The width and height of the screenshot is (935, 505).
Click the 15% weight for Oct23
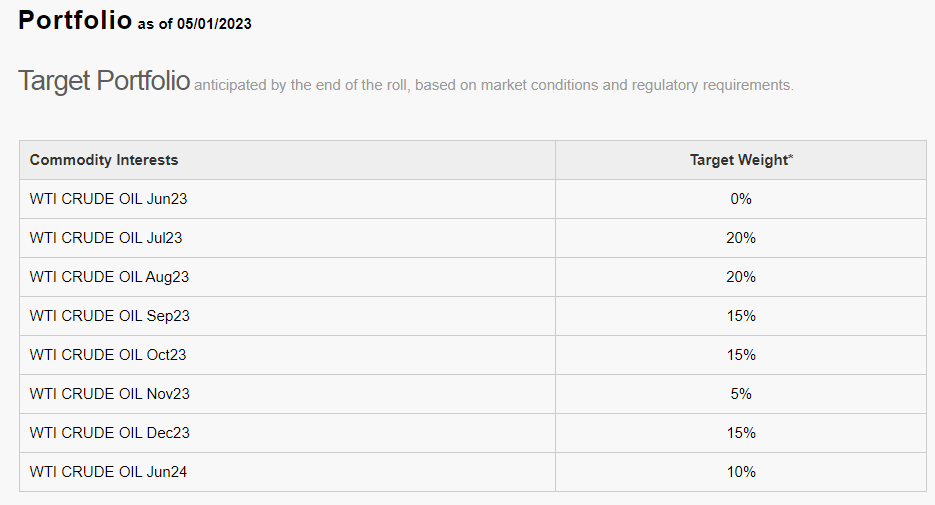tap(741, 355)
